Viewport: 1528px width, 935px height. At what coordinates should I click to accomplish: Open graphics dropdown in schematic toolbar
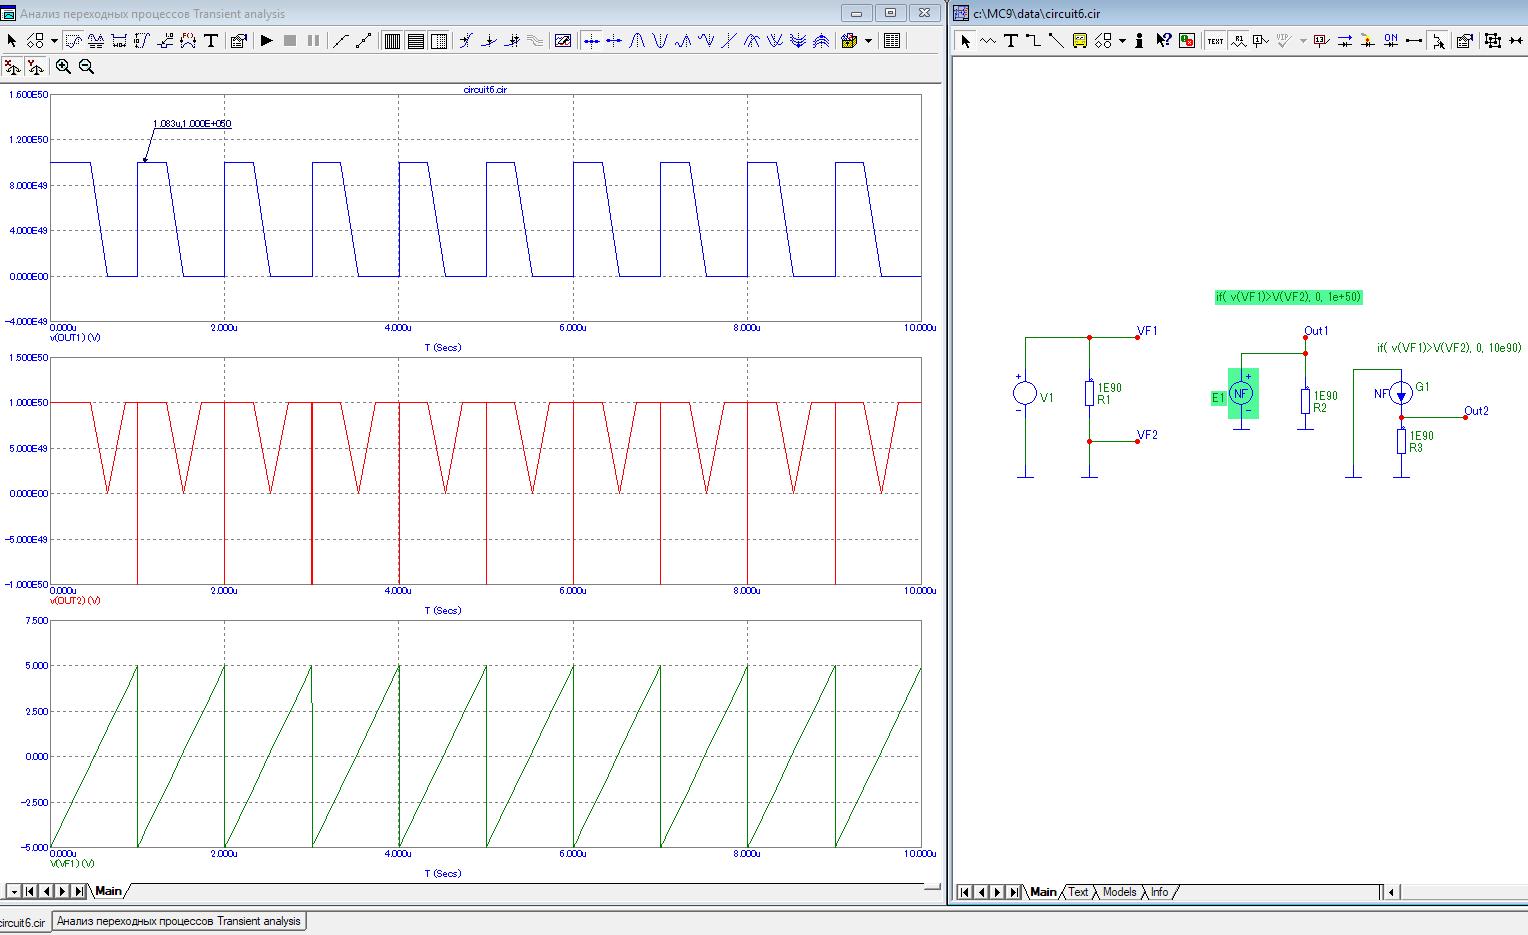(x=1122, y=41)
